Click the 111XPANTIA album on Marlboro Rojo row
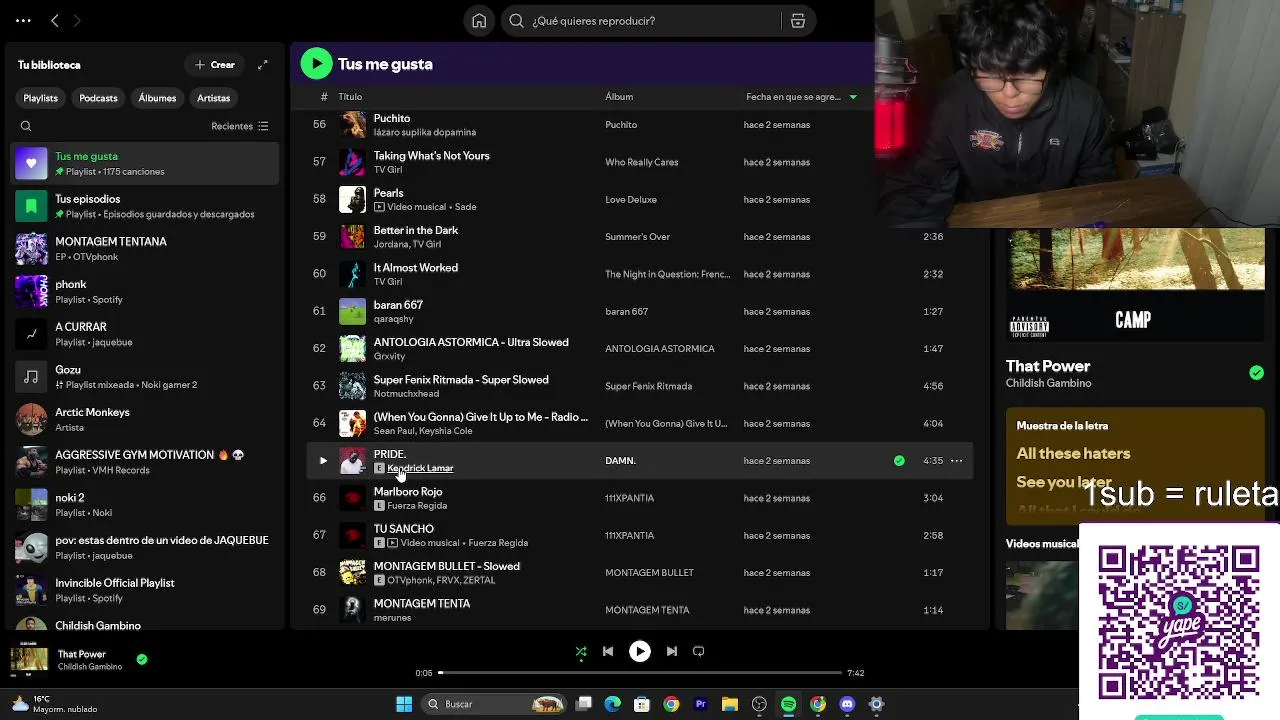 629,498
